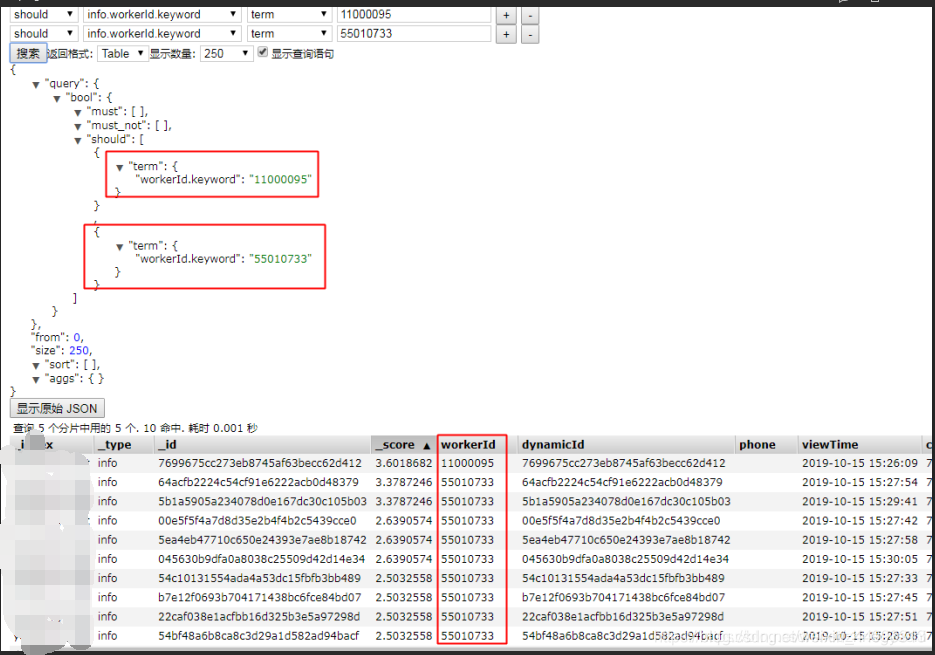The width and height of the screenshot is (935, 655).
Task: Collapse the "aggs" JSON node
Action: [x=36, y=379]
